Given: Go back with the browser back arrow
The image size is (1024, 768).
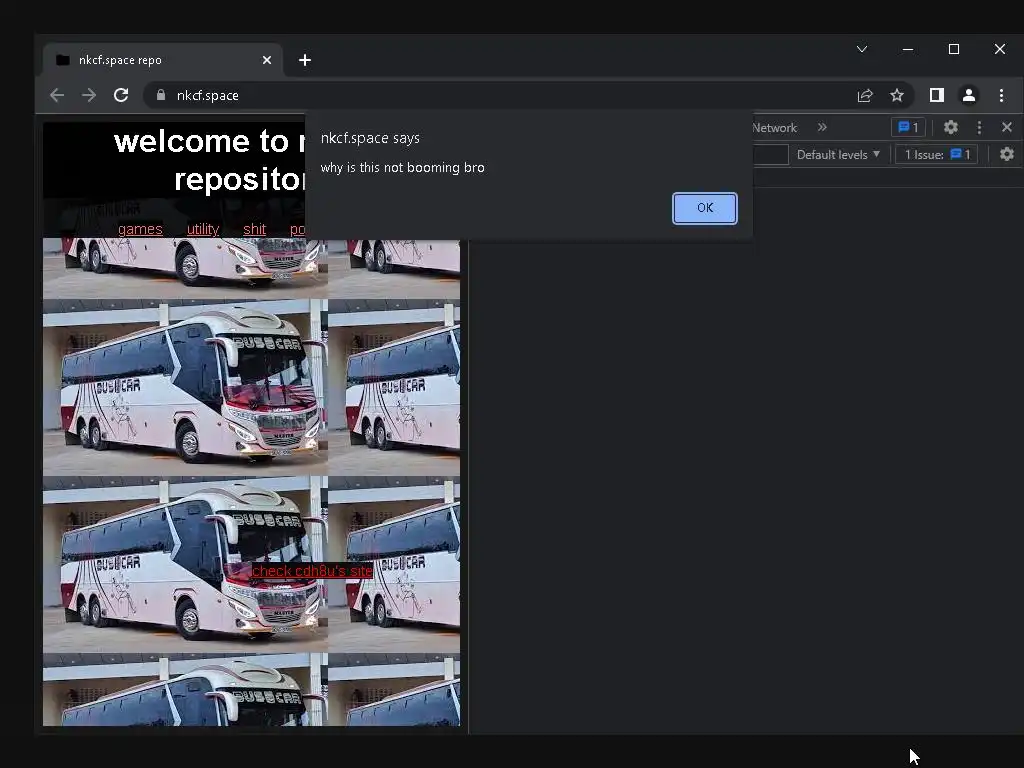Looking at the screenshot, I should (x=57, y=95).
